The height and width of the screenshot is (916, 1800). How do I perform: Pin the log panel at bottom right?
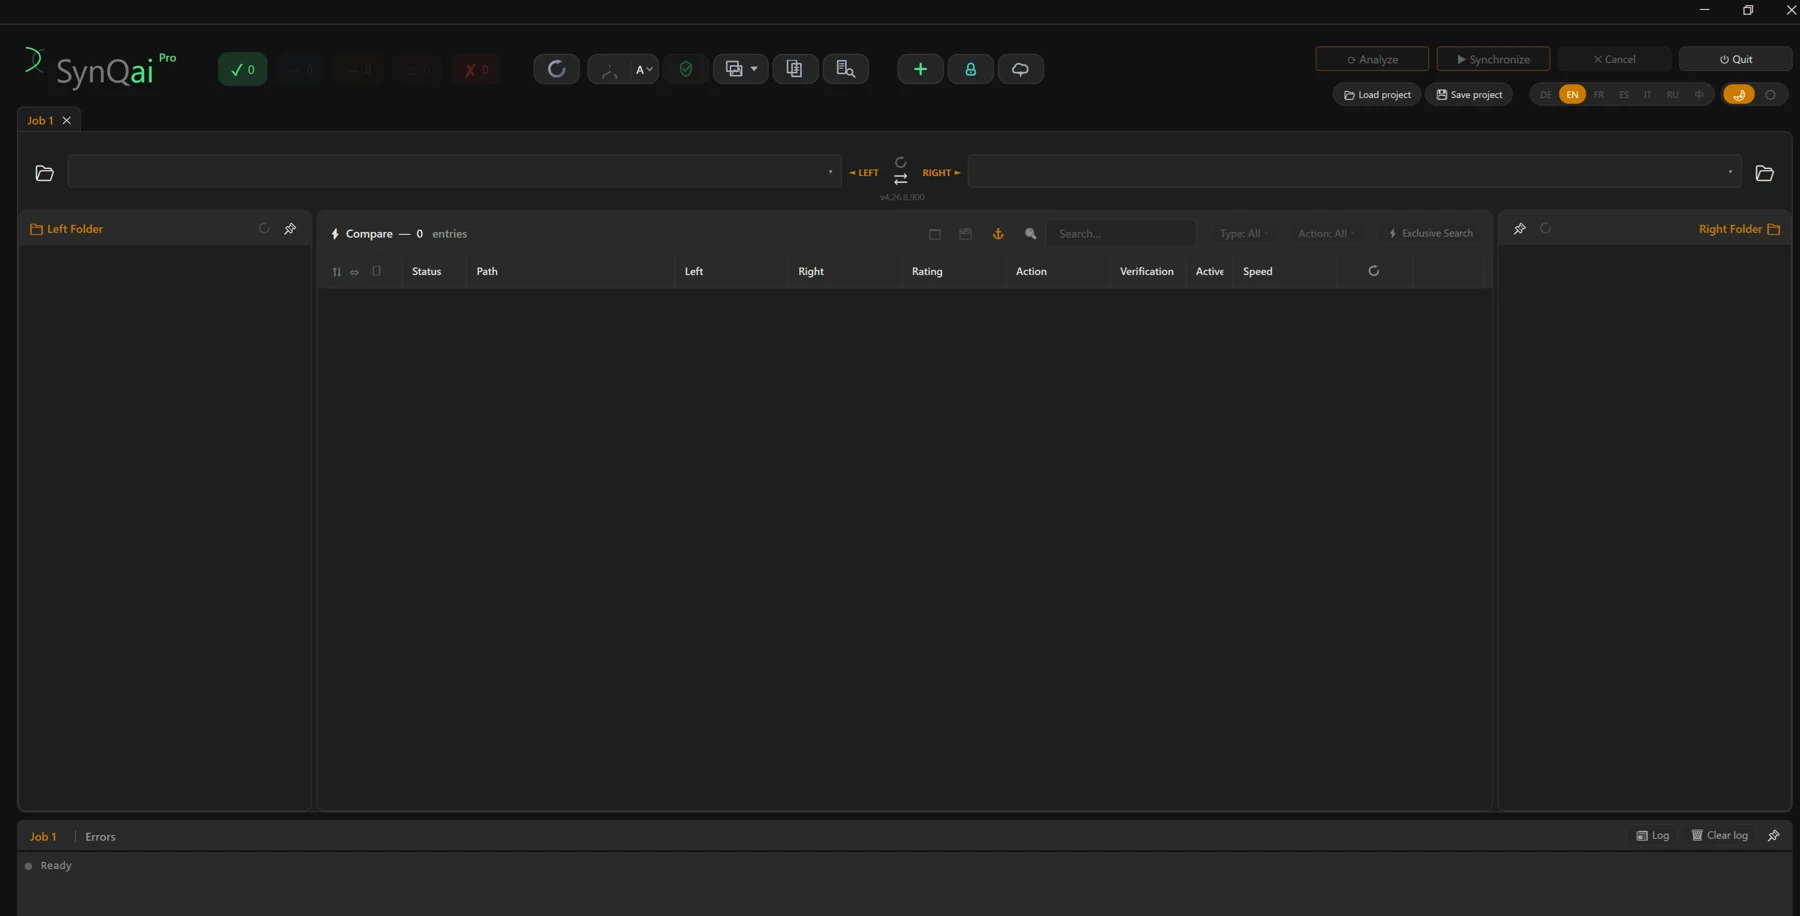(x=1773, y=835)
